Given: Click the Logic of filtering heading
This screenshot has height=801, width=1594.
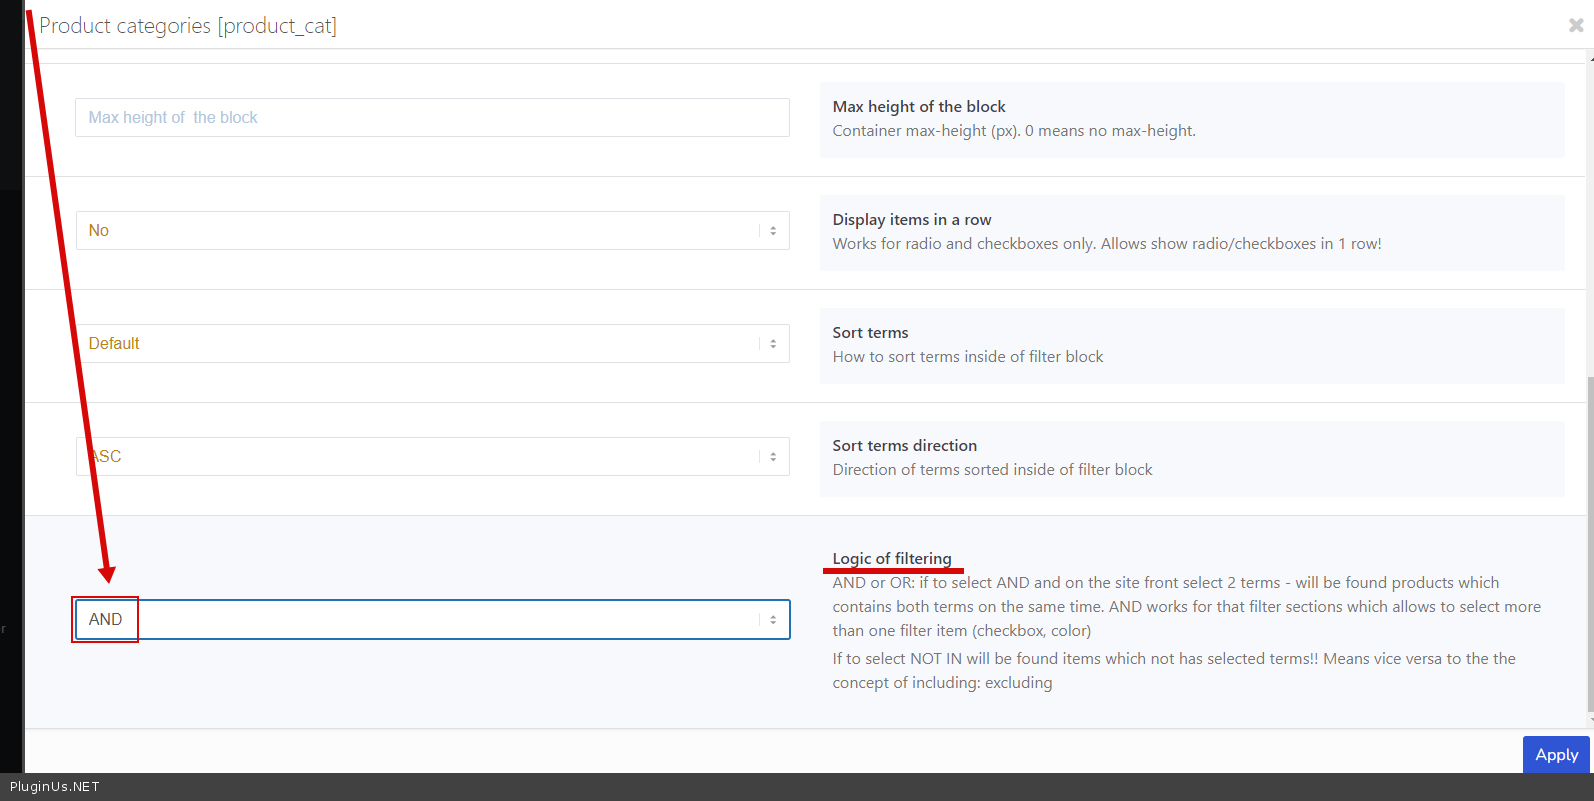Looking at the screenshot, I should 892,559.
